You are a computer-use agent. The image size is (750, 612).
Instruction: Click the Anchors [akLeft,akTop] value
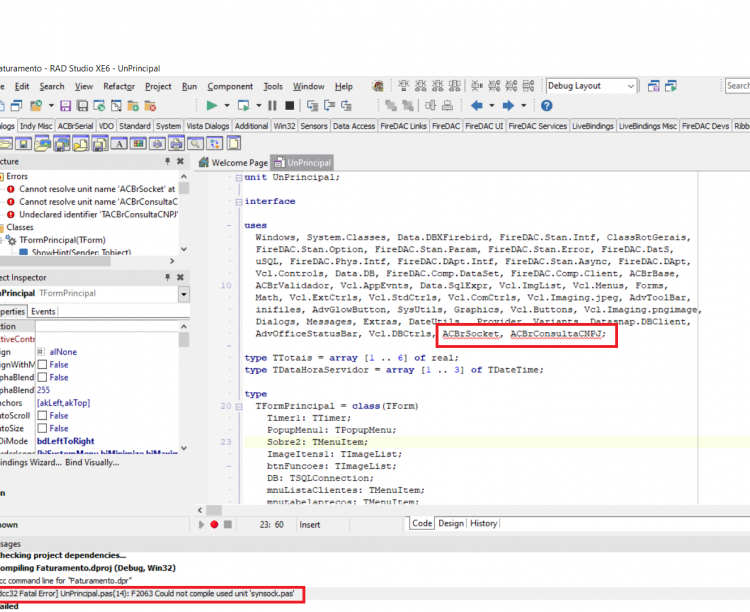pos(63,403)
